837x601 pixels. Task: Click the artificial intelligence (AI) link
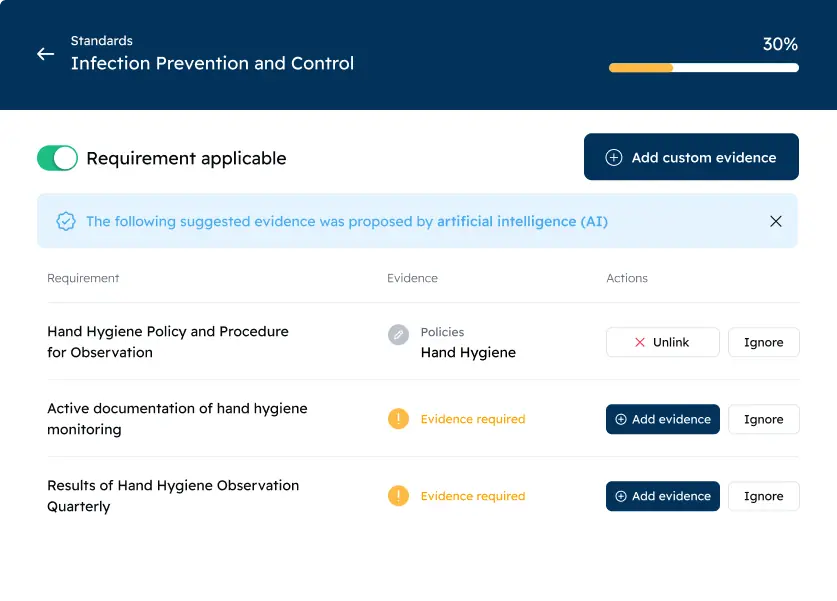point(522,222)
